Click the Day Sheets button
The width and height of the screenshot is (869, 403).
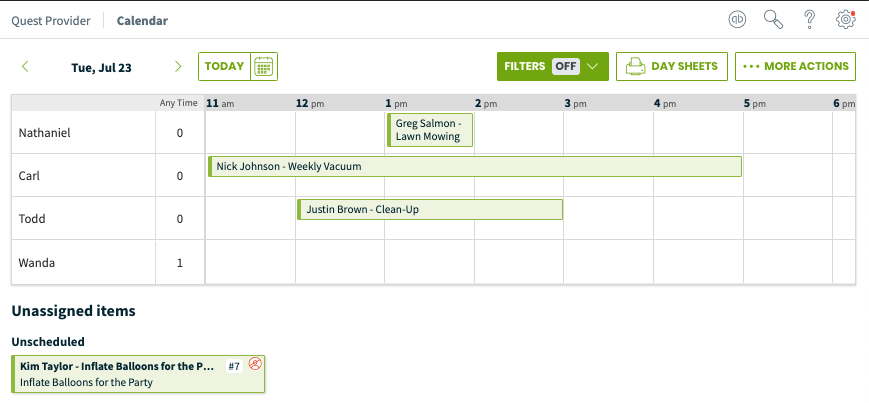click(x=672, y=67)
